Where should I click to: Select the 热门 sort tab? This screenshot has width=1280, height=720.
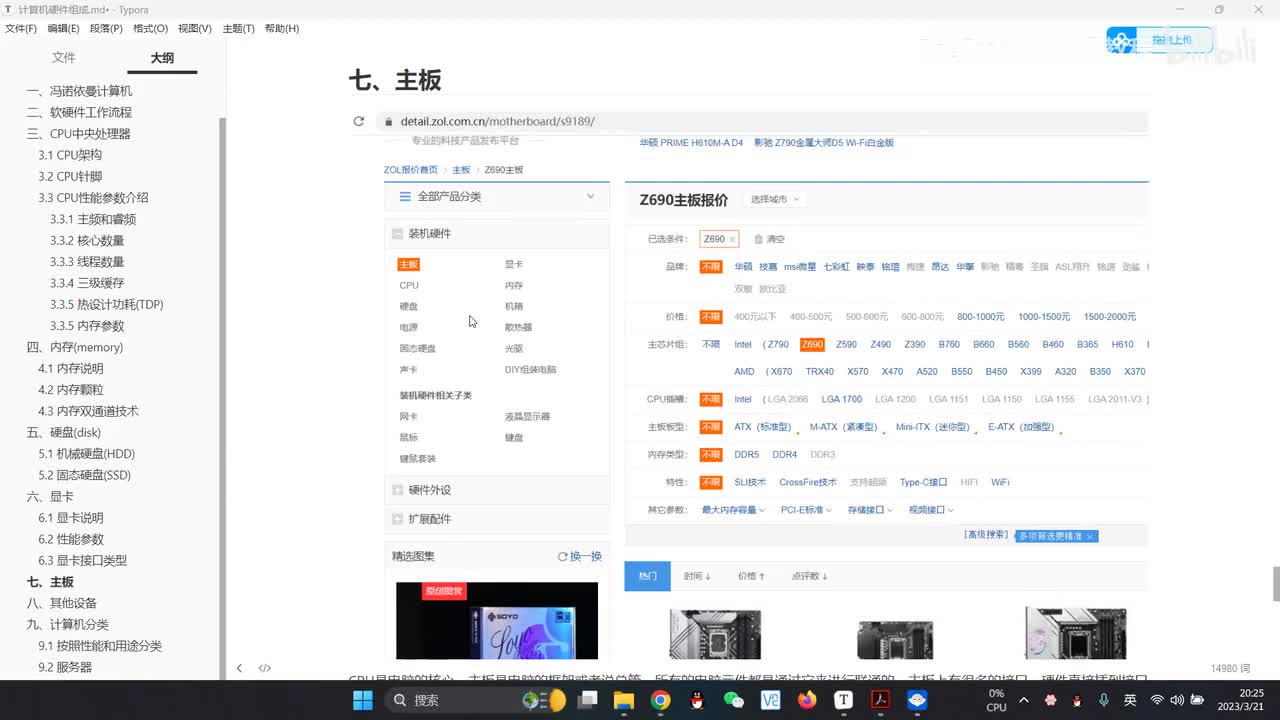[647, 576]
